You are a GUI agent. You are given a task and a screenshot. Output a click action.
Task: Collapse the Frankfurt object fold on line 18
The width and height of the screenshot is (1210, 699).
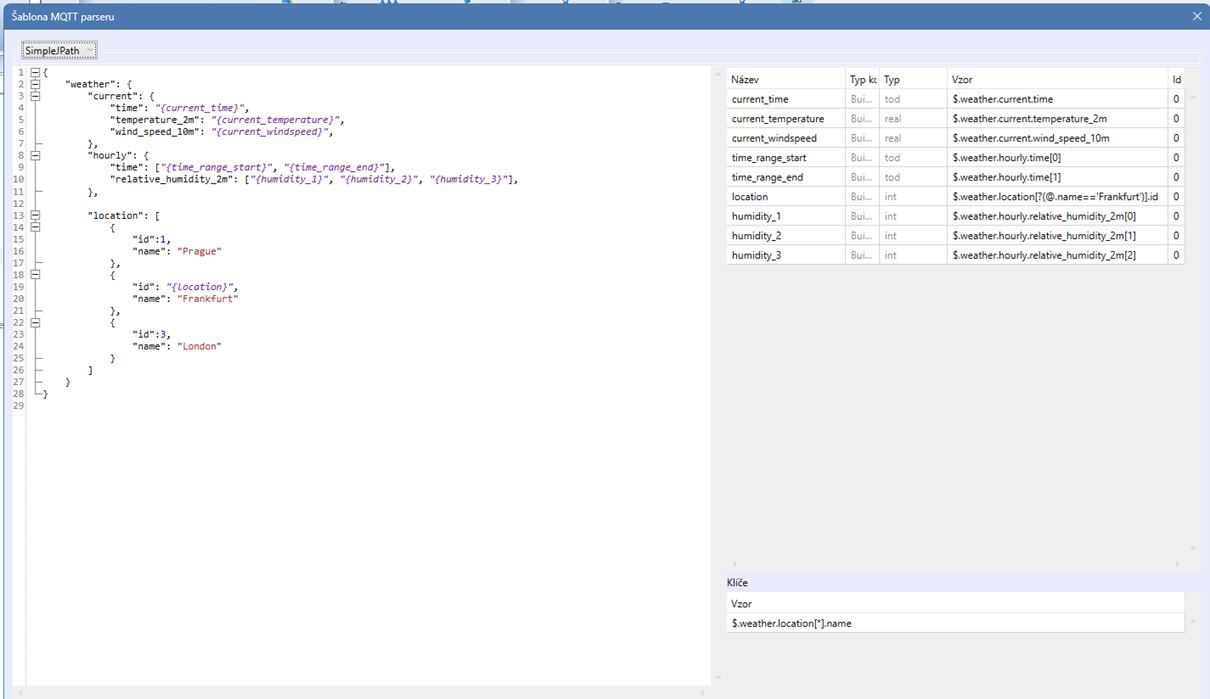pos(35,275)
